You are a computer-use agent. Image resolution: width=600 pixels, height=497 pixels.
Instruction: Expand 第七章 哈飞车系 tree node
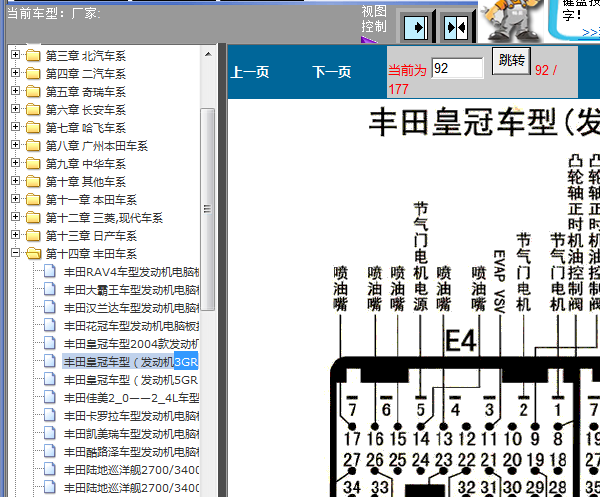click(15, 126)
